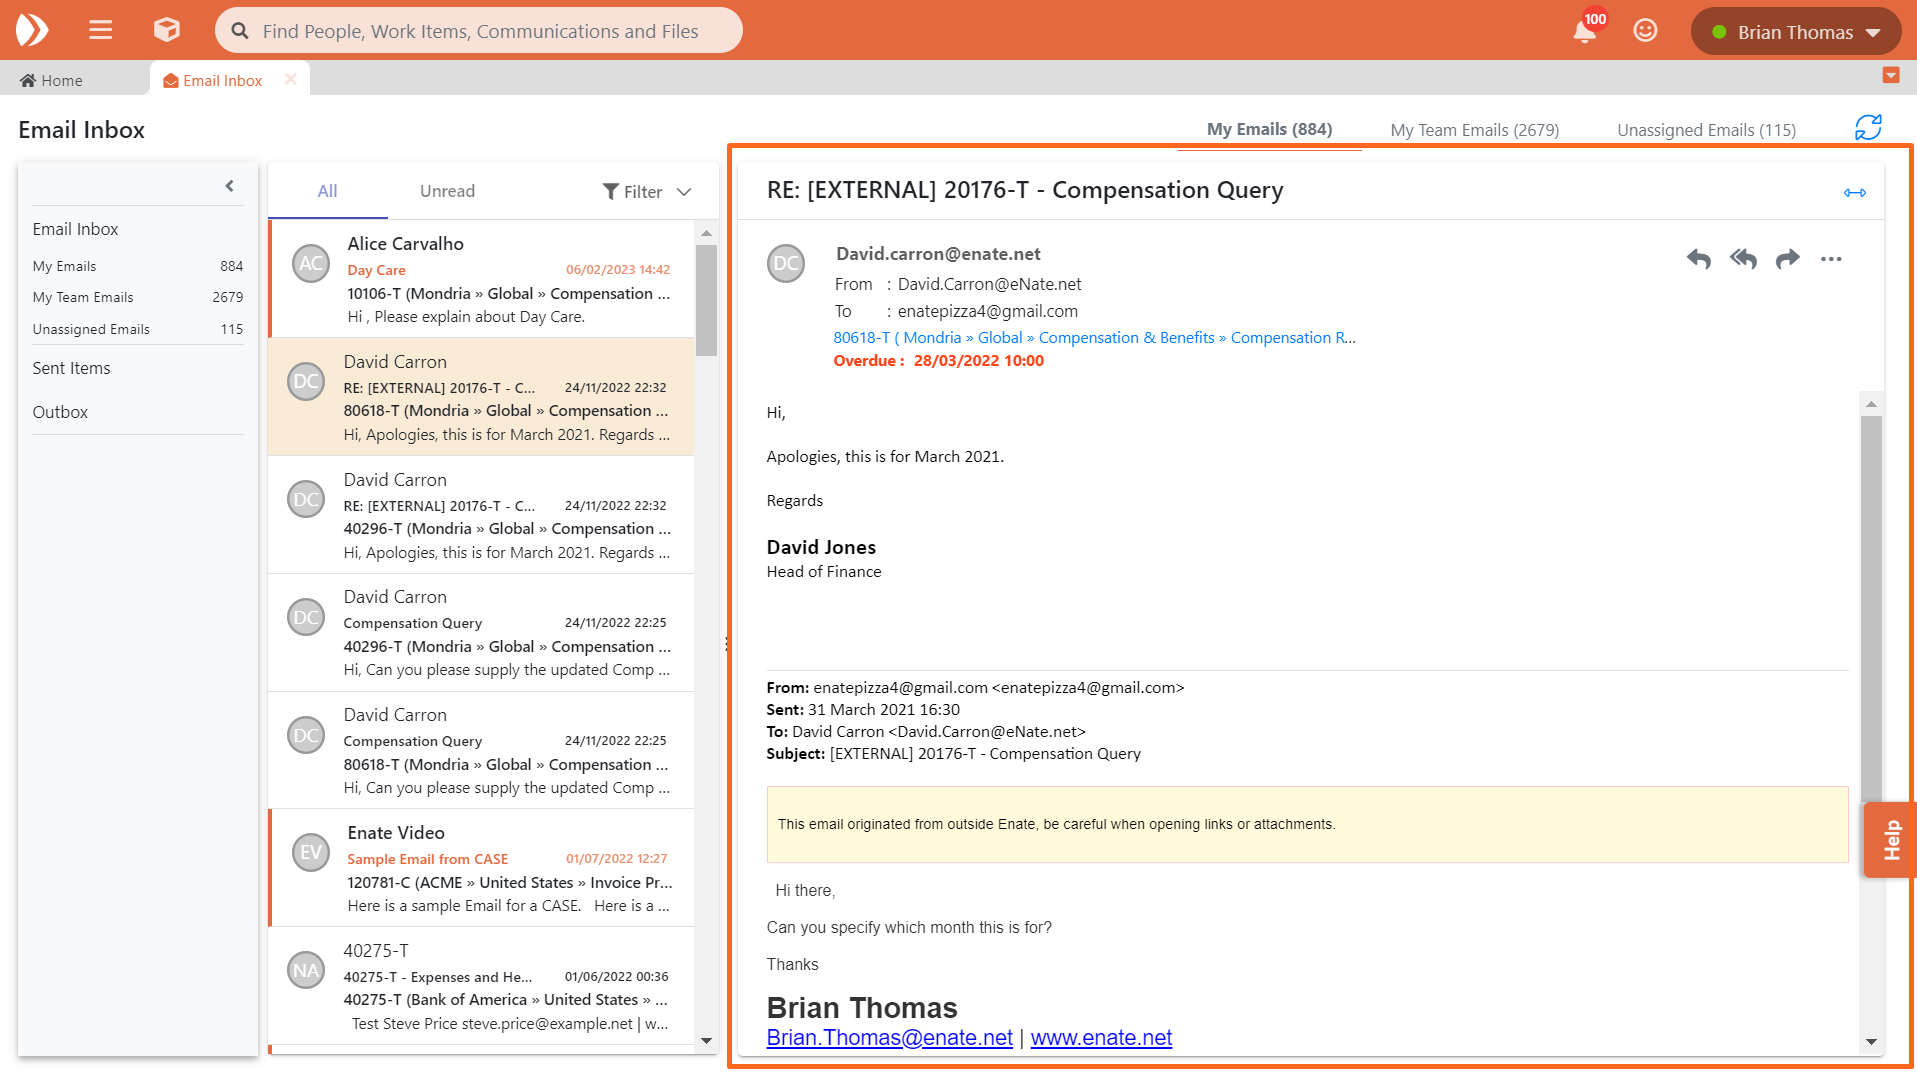Switch to the Unread tab
This screenshot has width=1917, height=1079.
pyautogui.click(x=447, y=191)
